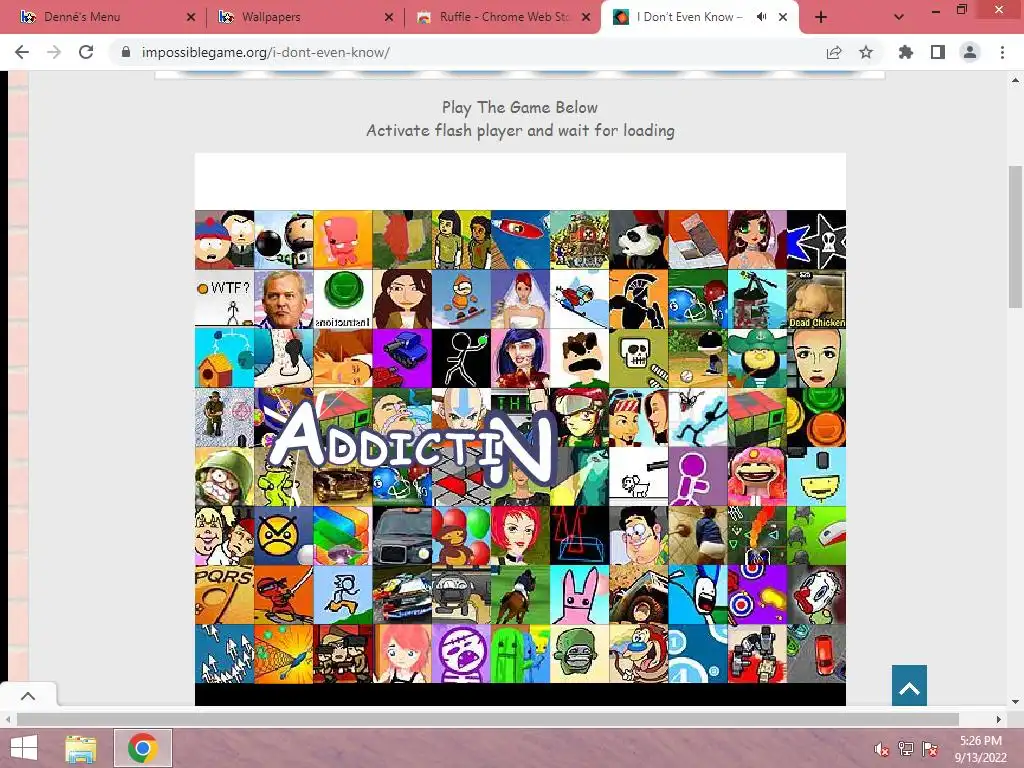Open File Explorer from the taskbar
The image size is (1024, 768).
click(81, 748)
